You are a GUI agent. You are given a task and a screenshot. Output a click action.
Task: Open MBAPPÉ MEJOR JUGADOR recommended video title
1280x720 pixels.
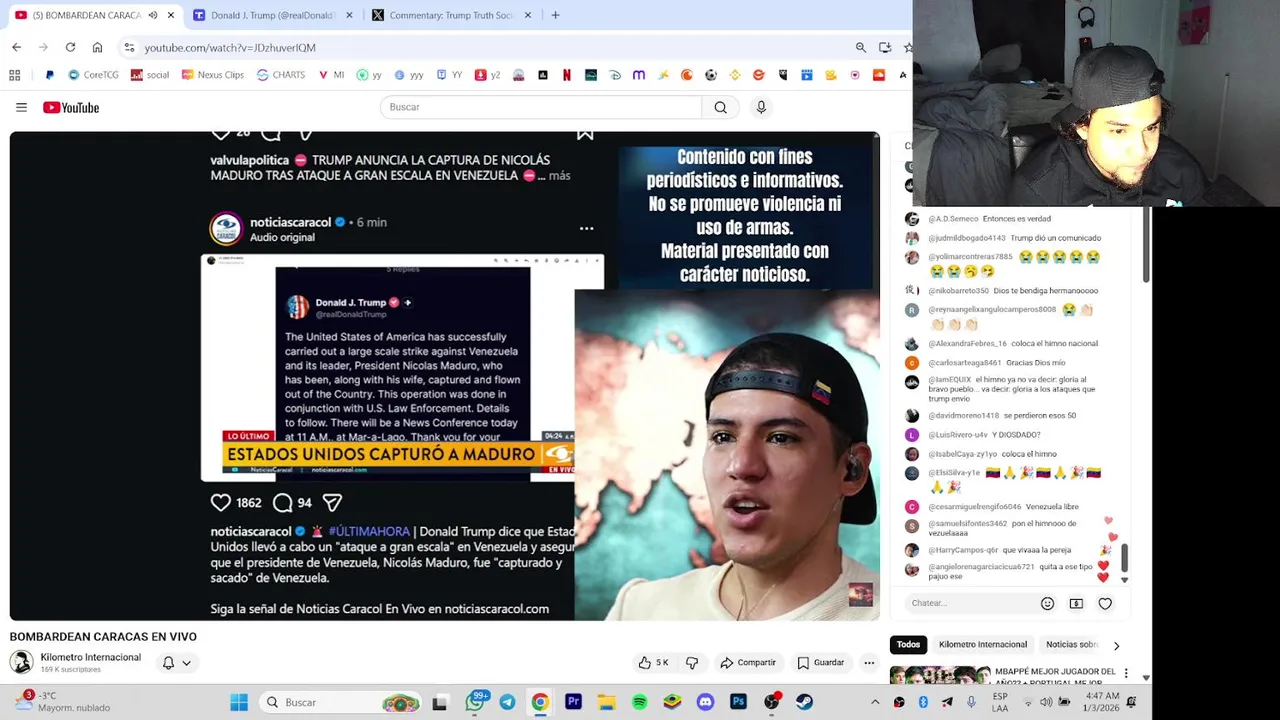(1055, 677)
